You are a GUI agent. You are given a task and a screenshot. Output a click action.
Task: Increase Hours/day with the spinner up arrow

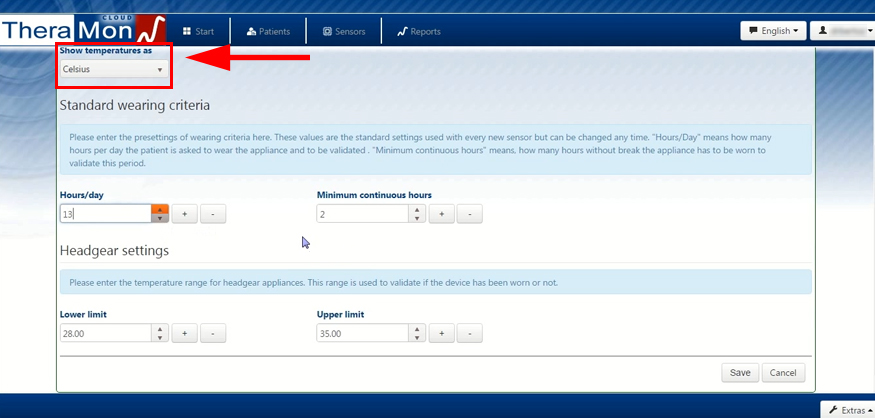tap(159, 209)
